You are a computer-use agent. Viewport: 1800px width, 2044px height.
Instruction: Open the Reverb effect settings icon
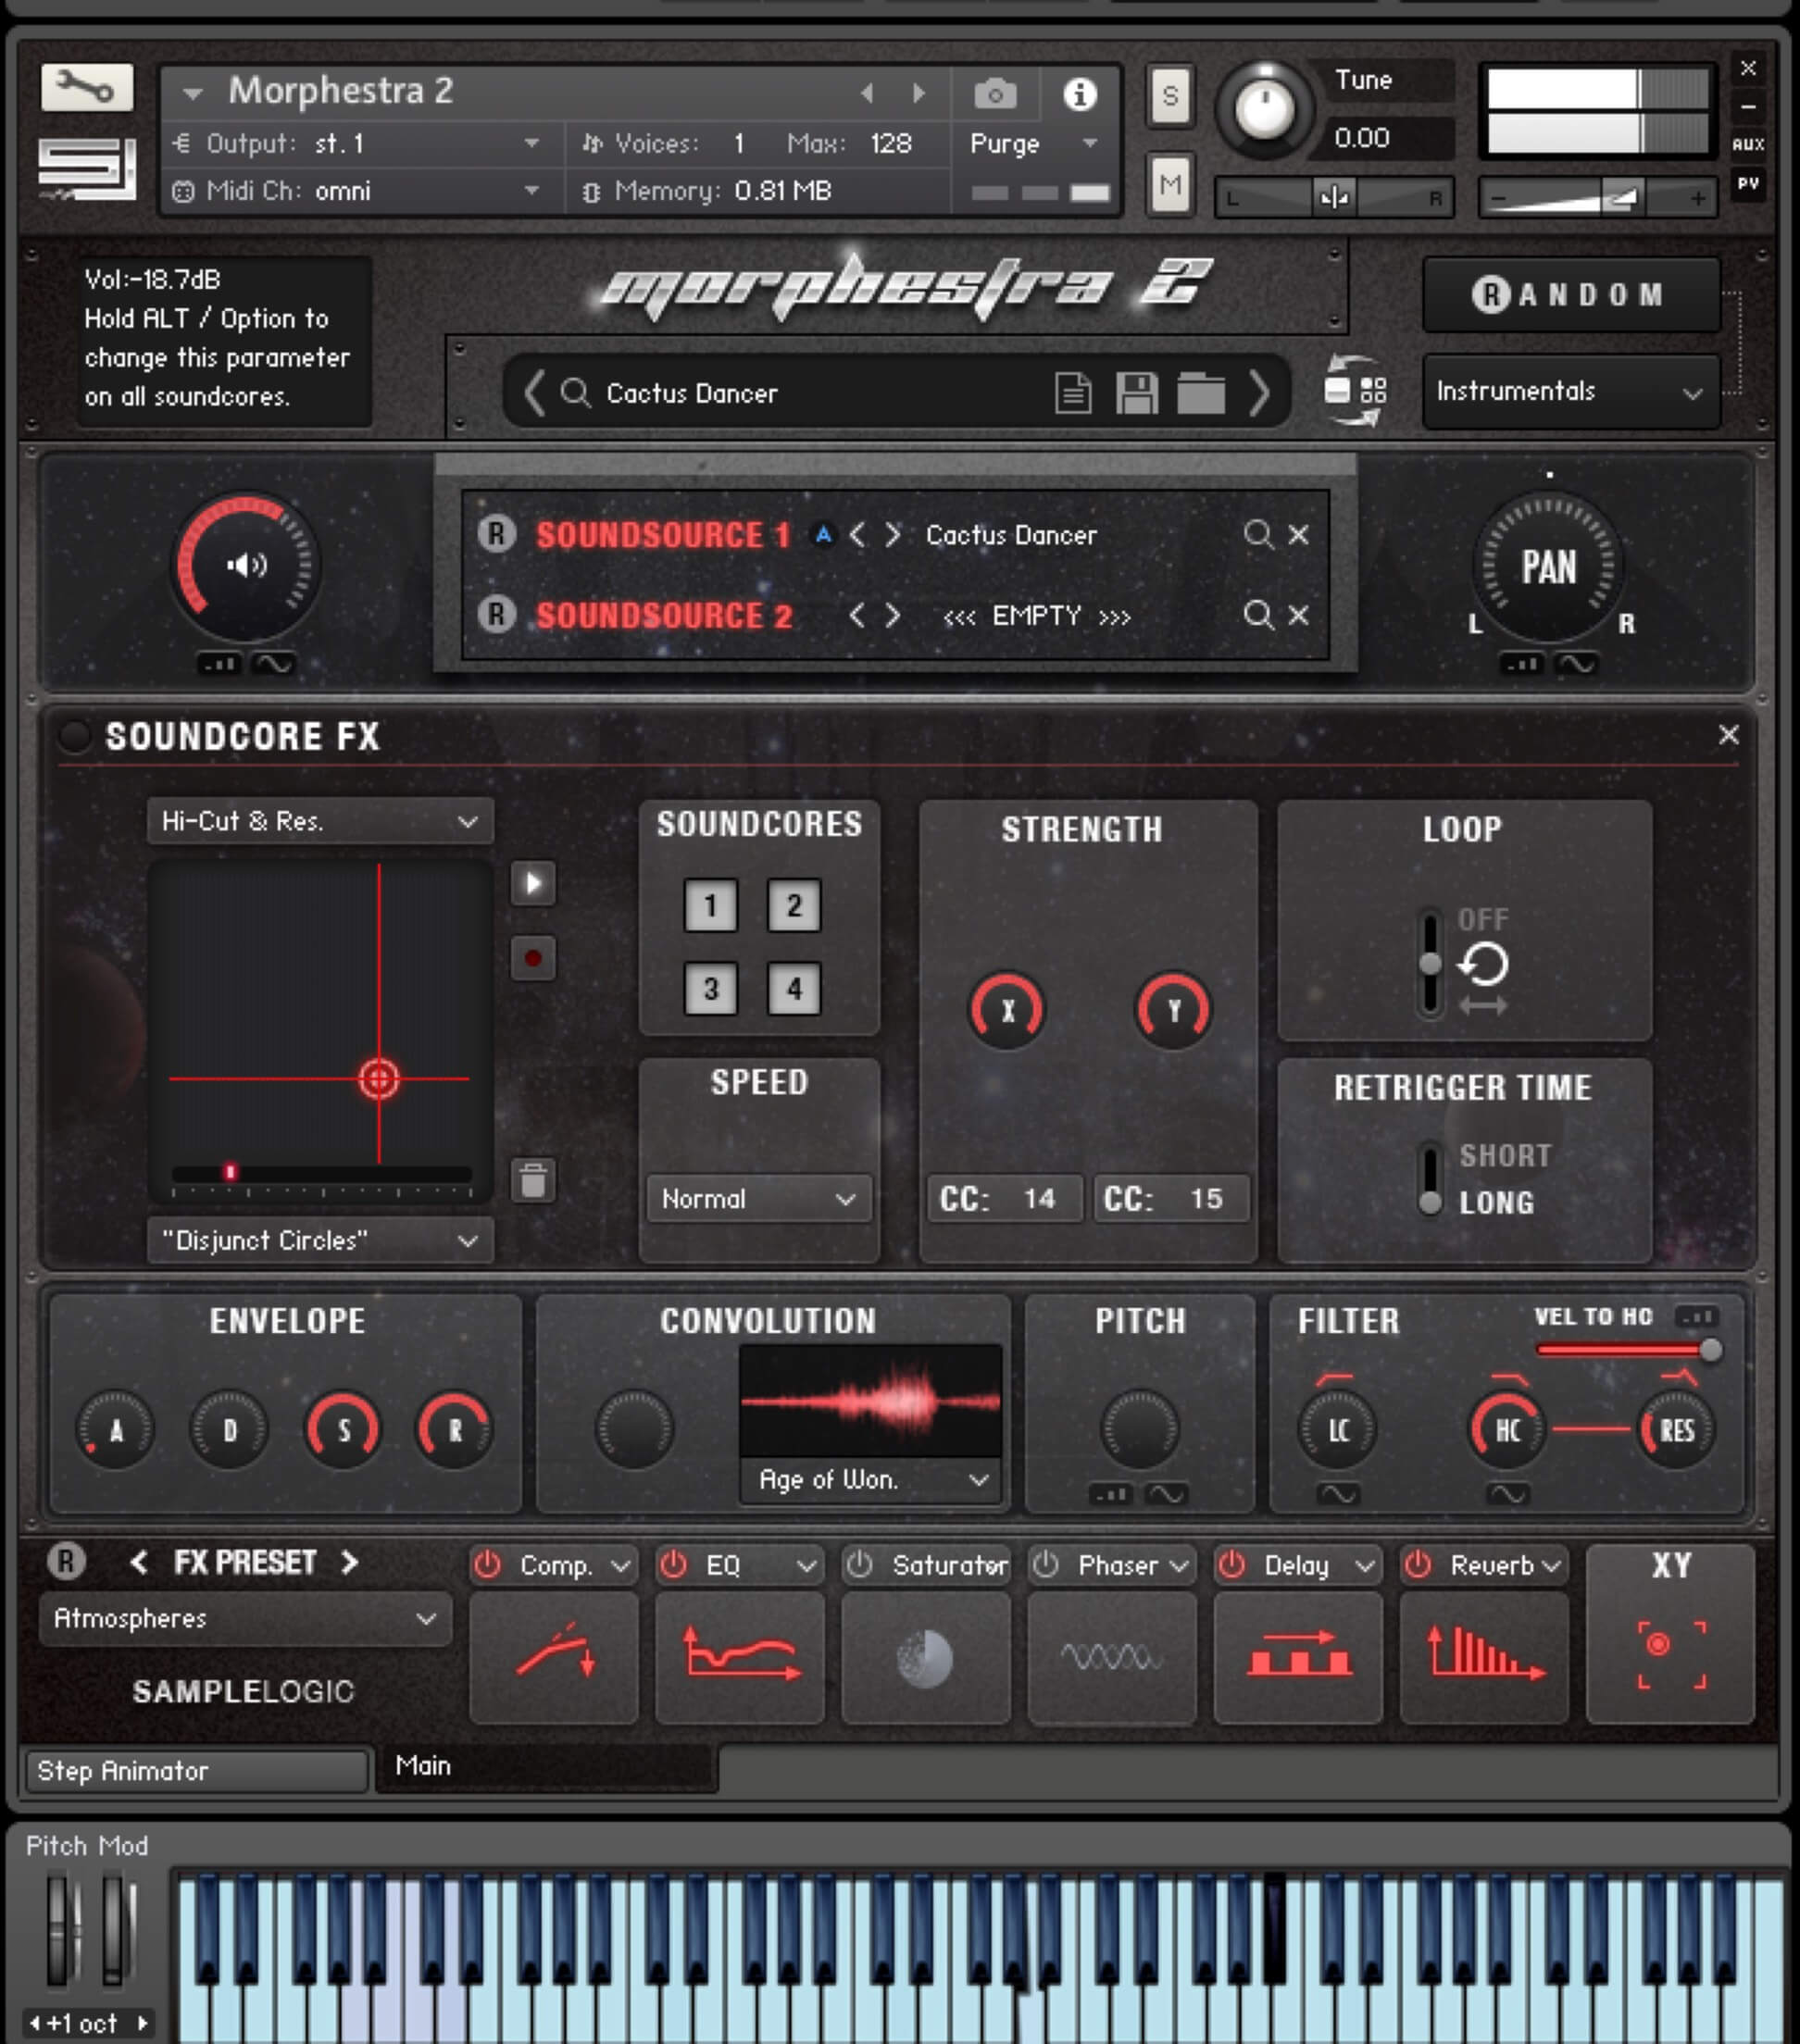point(1484,1657)
